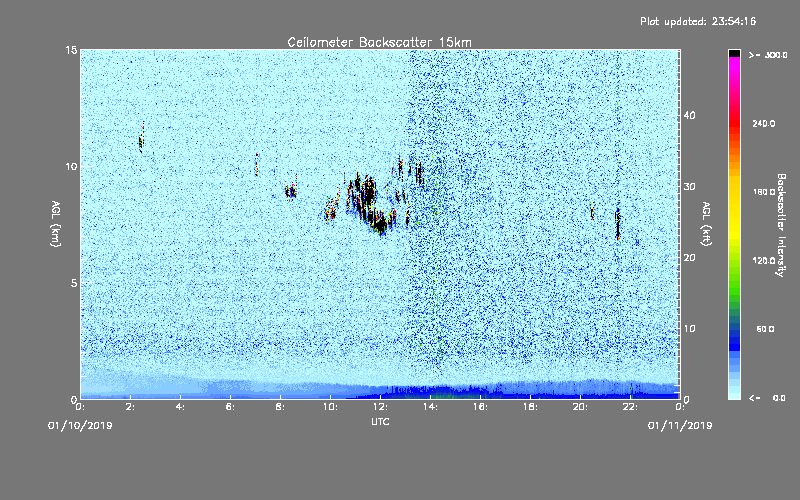Click the 10 km tick on the left axis
The width and height of the screenshot is (800, 500).
pos(71,166)
